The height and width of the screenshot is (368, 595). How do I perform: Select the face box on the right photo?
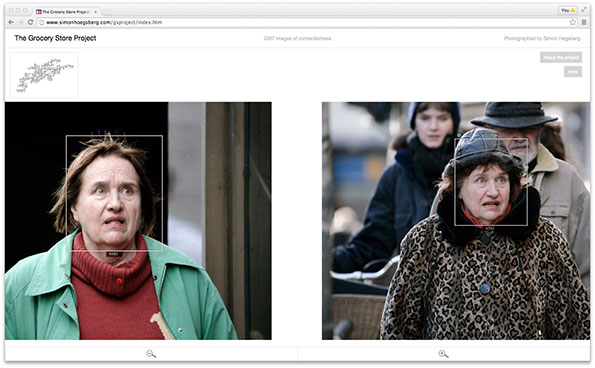pos(491,182)
